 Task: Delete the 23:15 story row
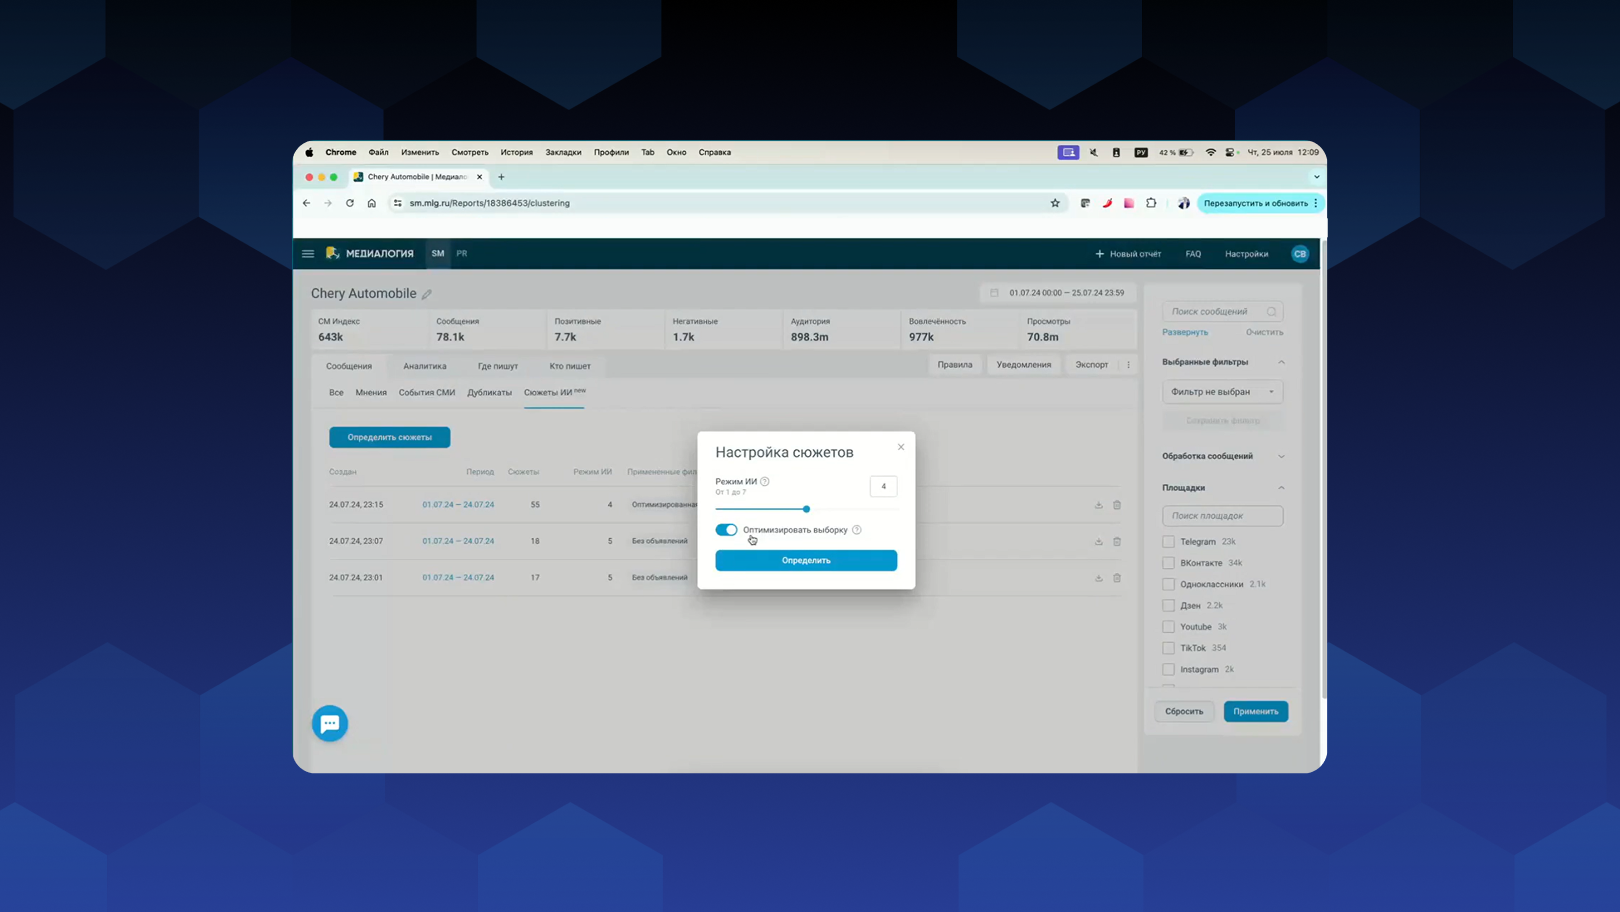tap(1117, 505)
